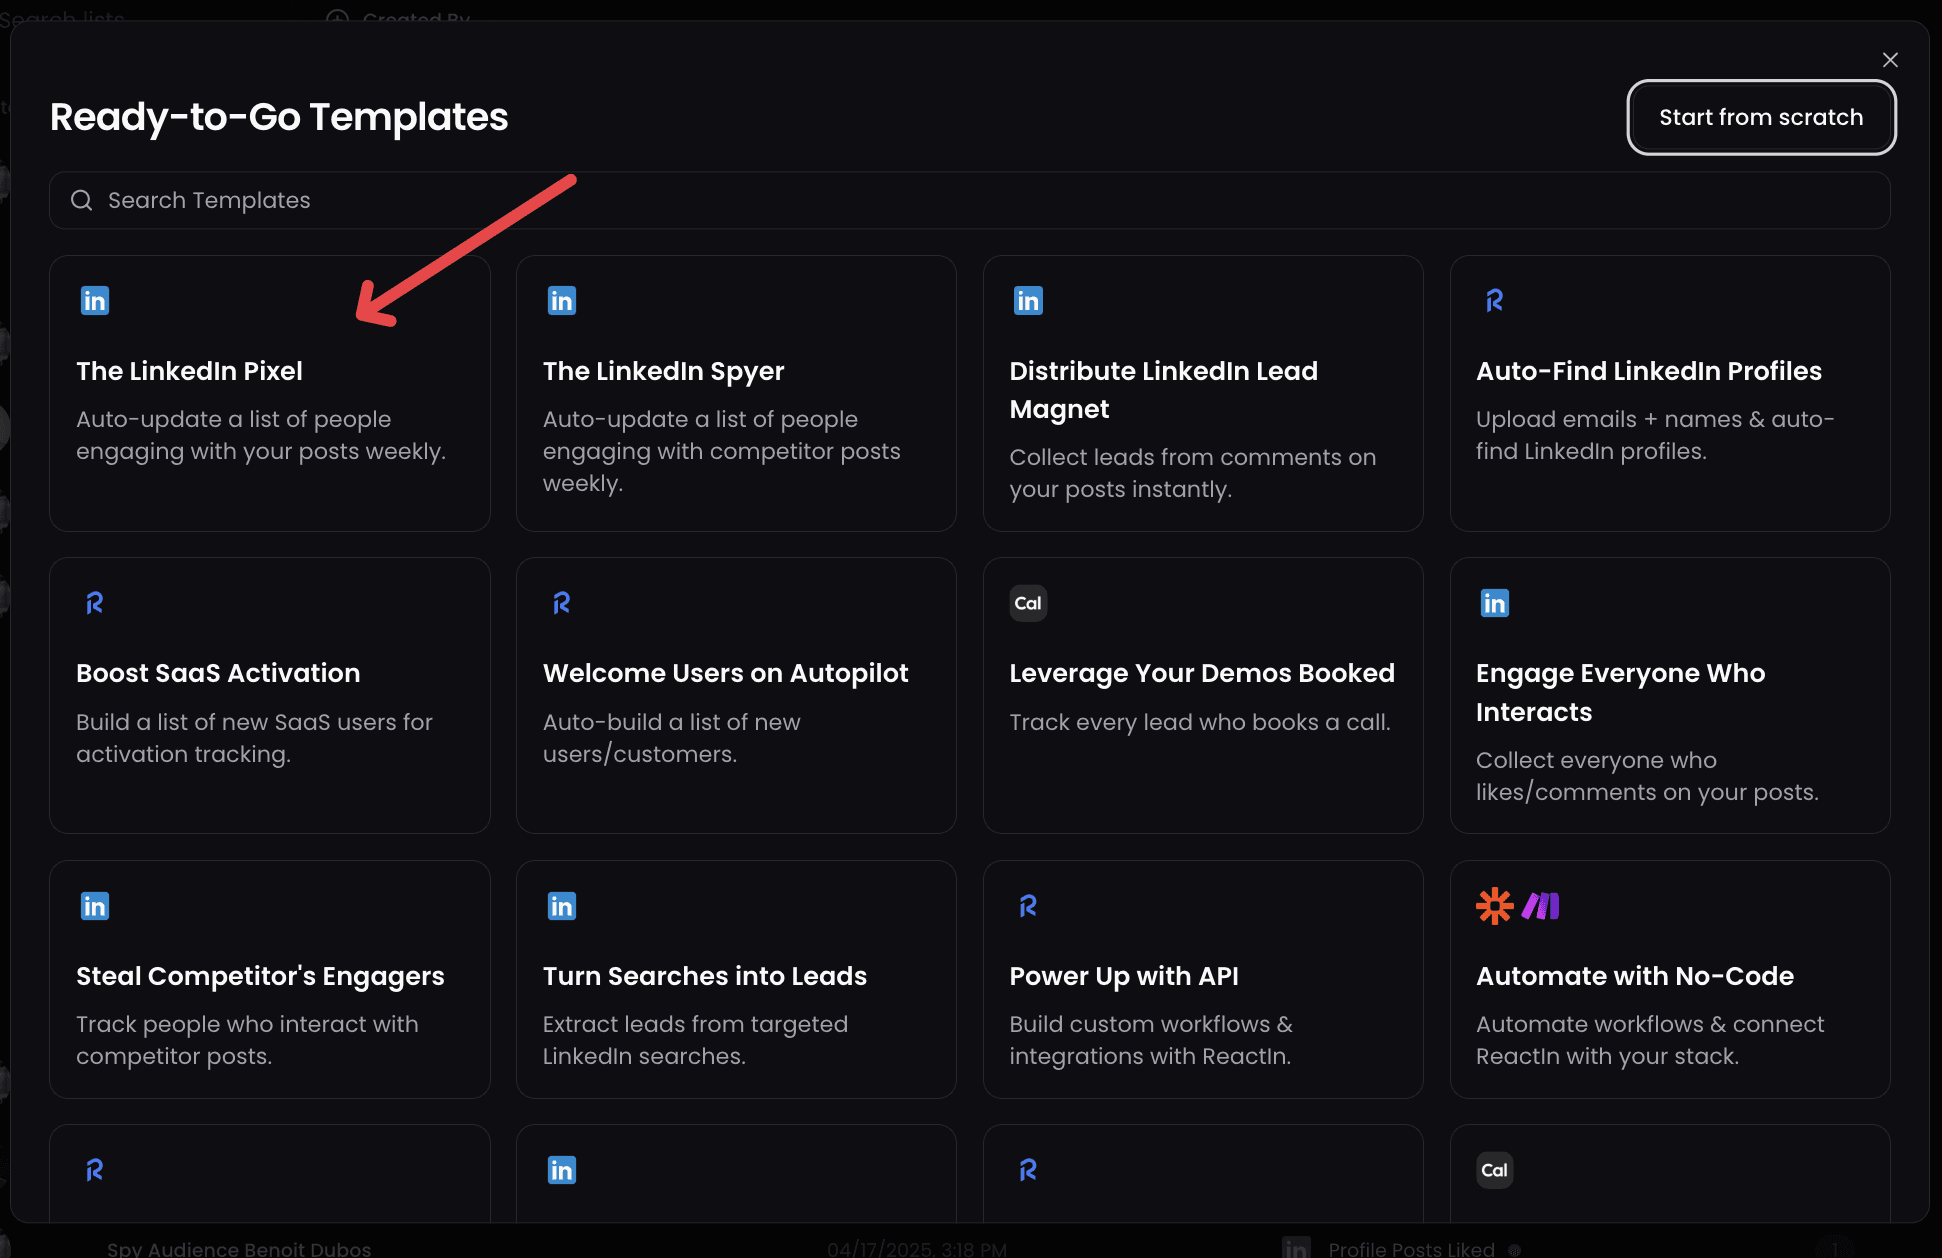The image size is (1942, 1258).
Task: Click the LinkedIn icon on The LinkedIn Spyer card
Action: (x=562, y=301)
